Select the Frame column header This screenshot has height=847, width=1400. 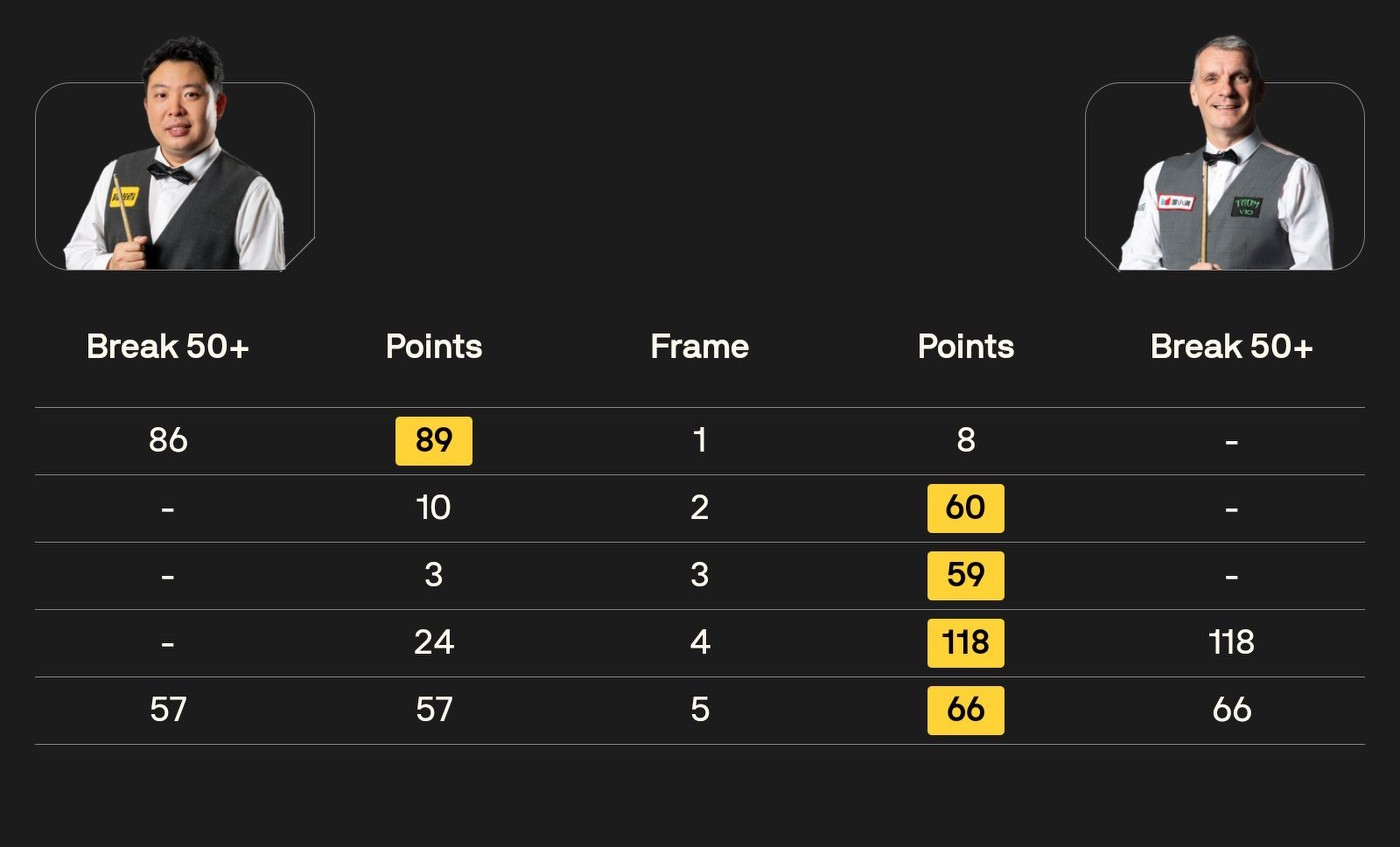tap(699, 347)
